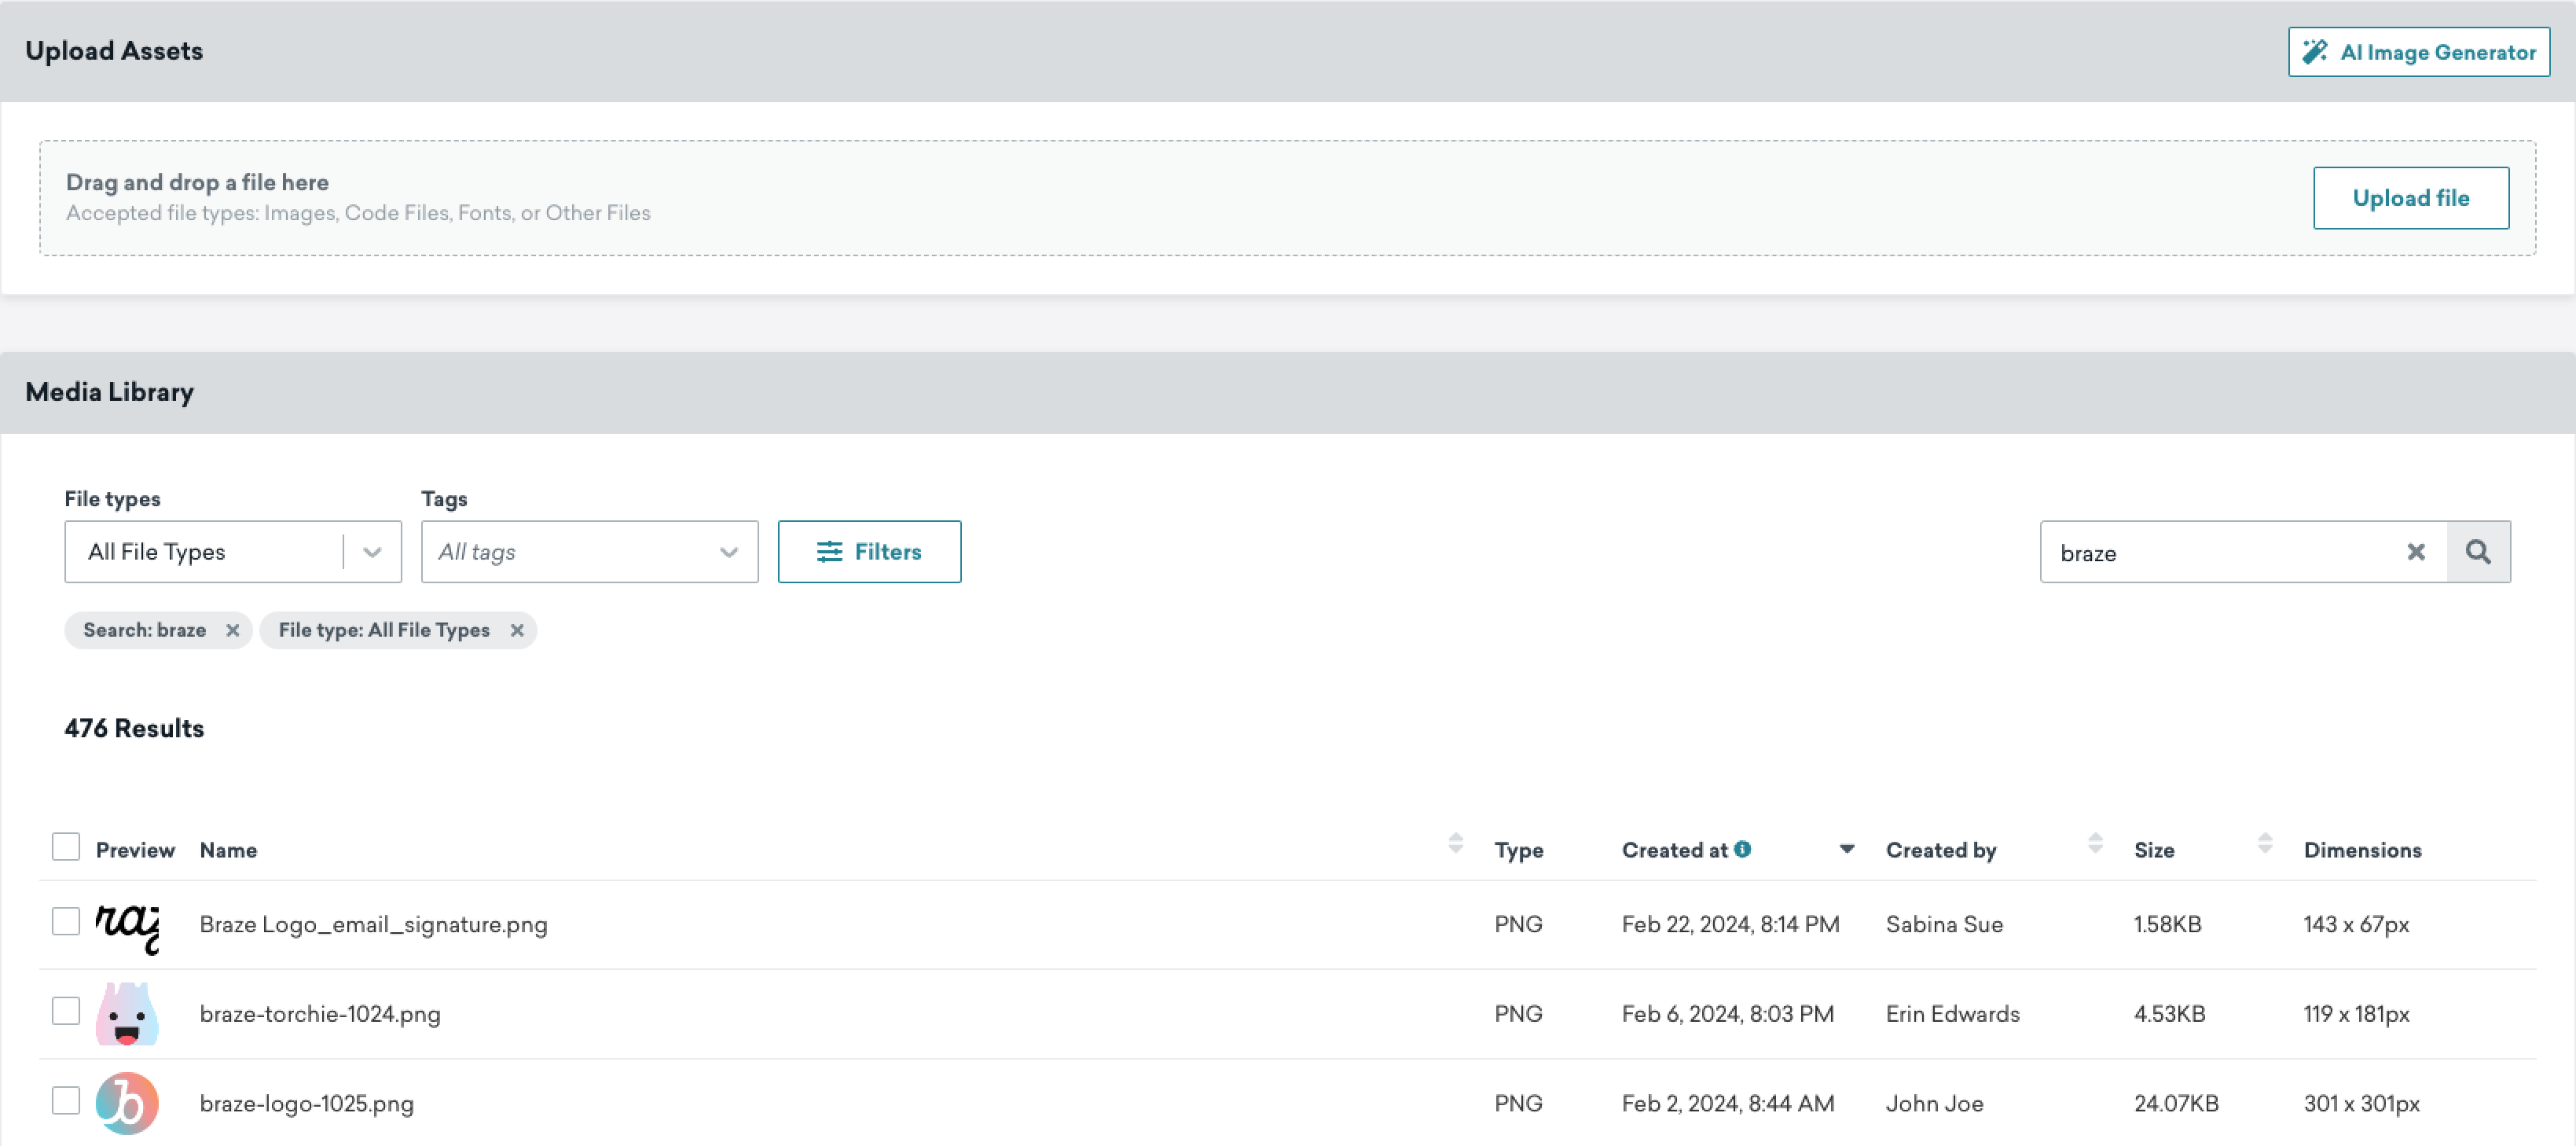Open the braze-logo-1025 thumbnail preview
The width and height of the screenshot is (2576, 1146).
click(x=127, y=1103)
